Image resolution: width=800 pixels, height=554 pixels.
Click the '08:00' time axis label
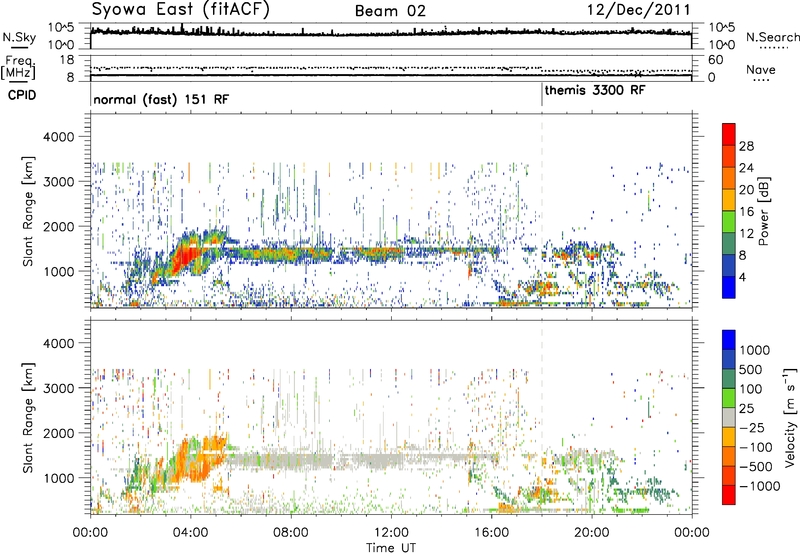[291, 533]
